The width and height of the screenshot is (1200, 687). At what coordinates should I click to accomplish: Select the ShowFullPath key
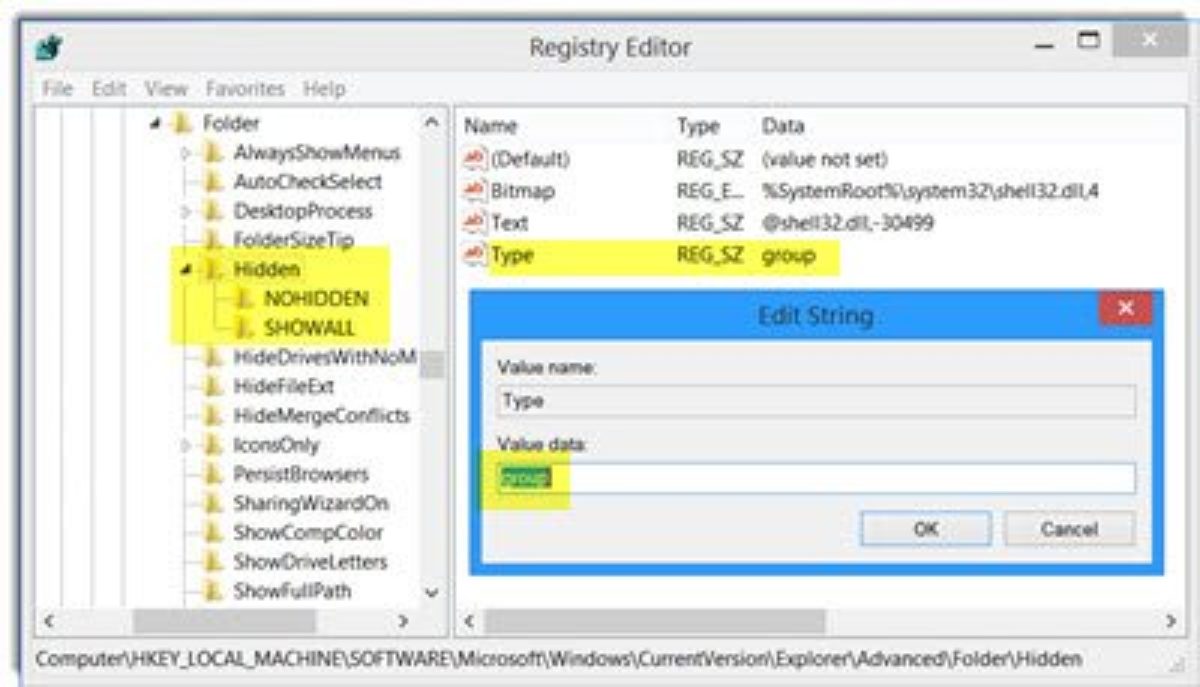293,592
